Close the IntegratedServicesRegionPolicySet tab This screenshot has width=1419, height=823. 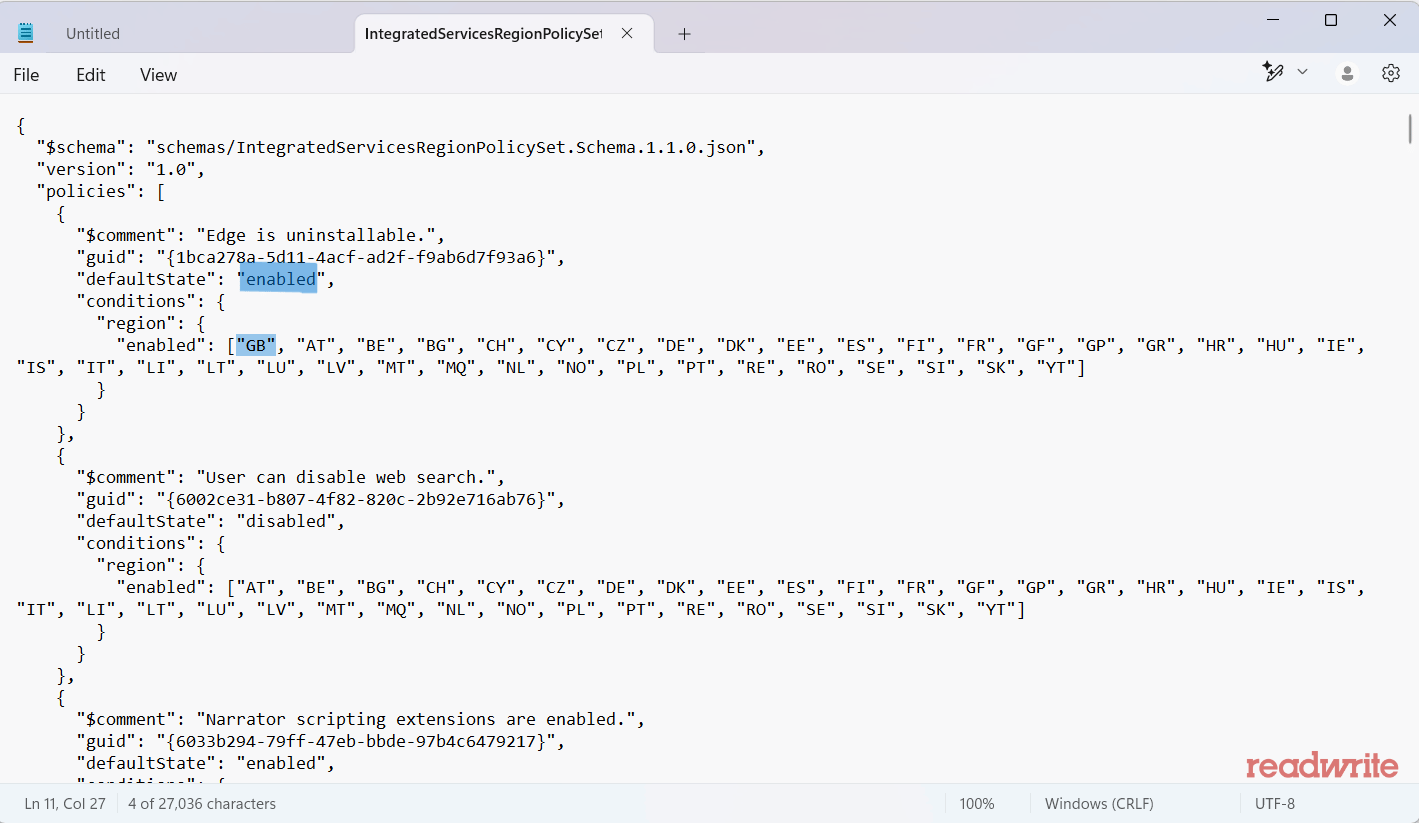pos(627,33)
